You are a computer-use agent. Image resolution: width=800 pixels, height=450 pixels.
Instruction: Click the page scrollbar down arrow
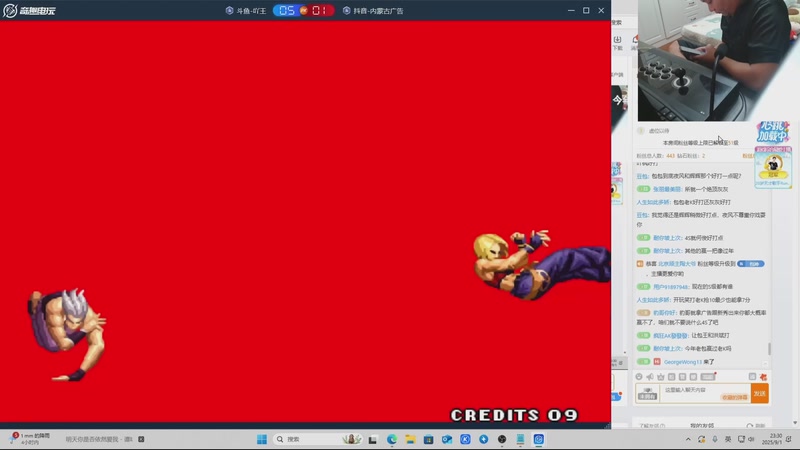(x=795, y=422)
